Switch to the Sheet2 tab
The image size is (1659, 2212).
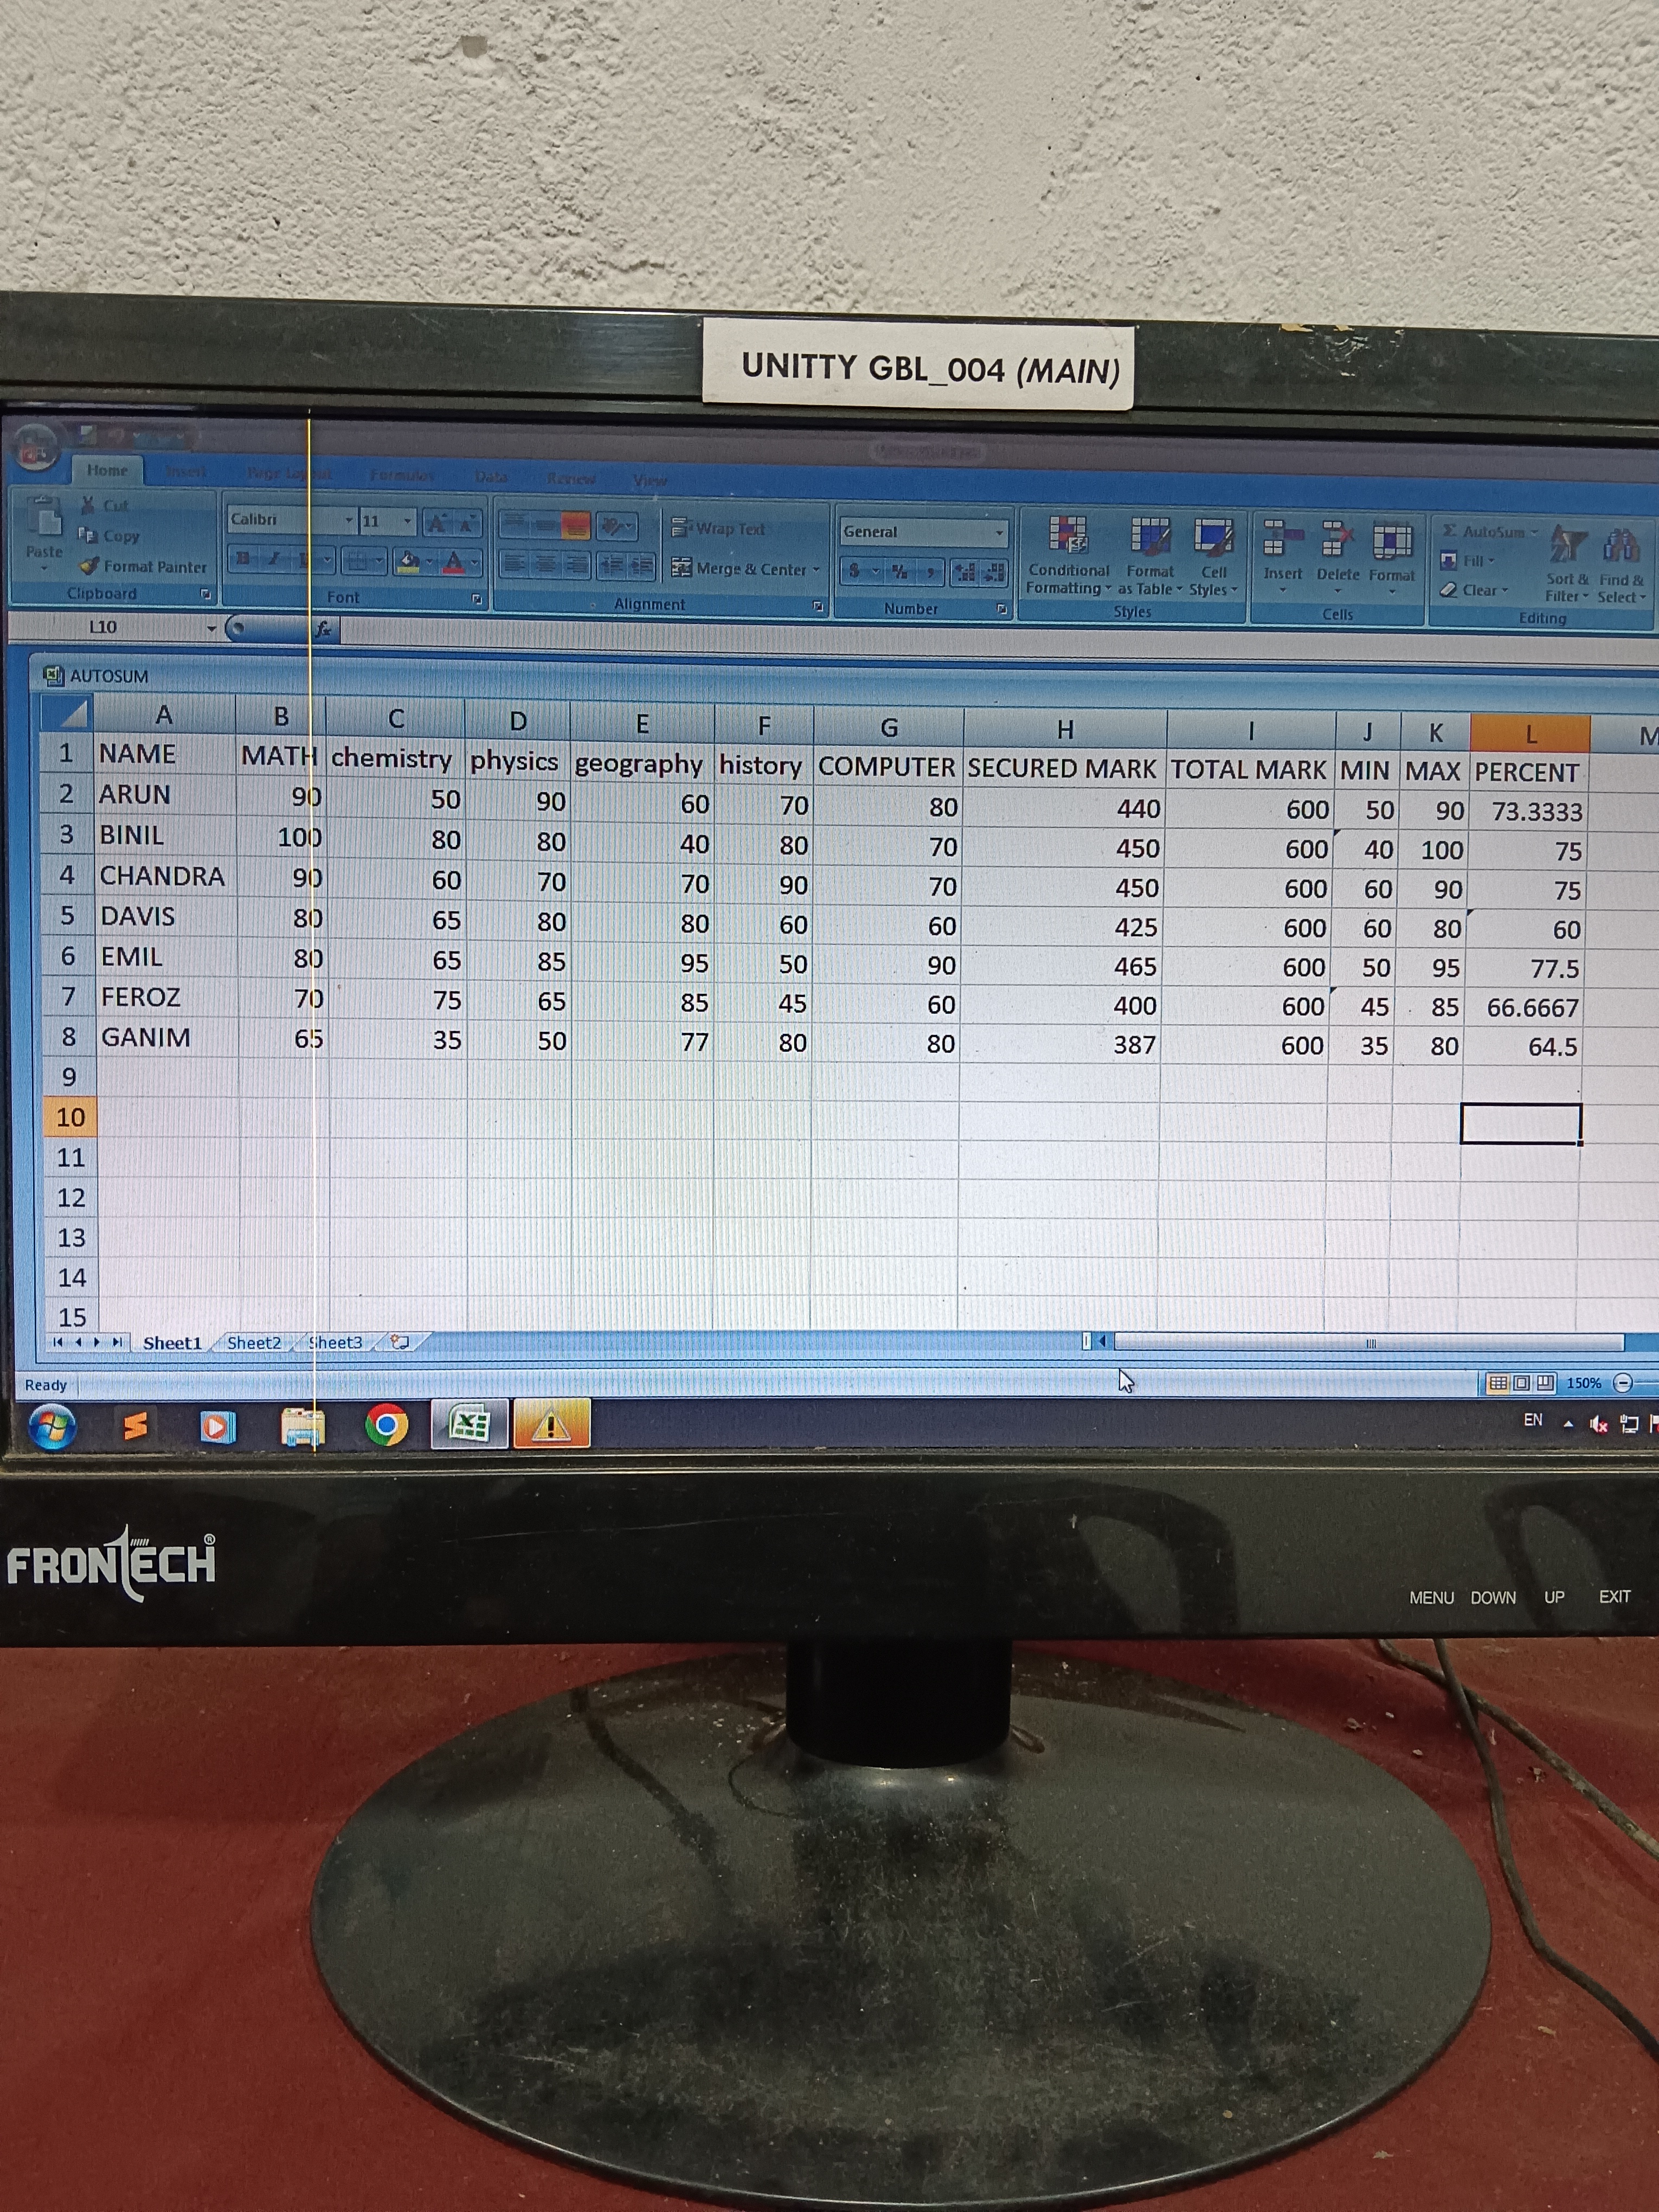[x=253, y=1342]
